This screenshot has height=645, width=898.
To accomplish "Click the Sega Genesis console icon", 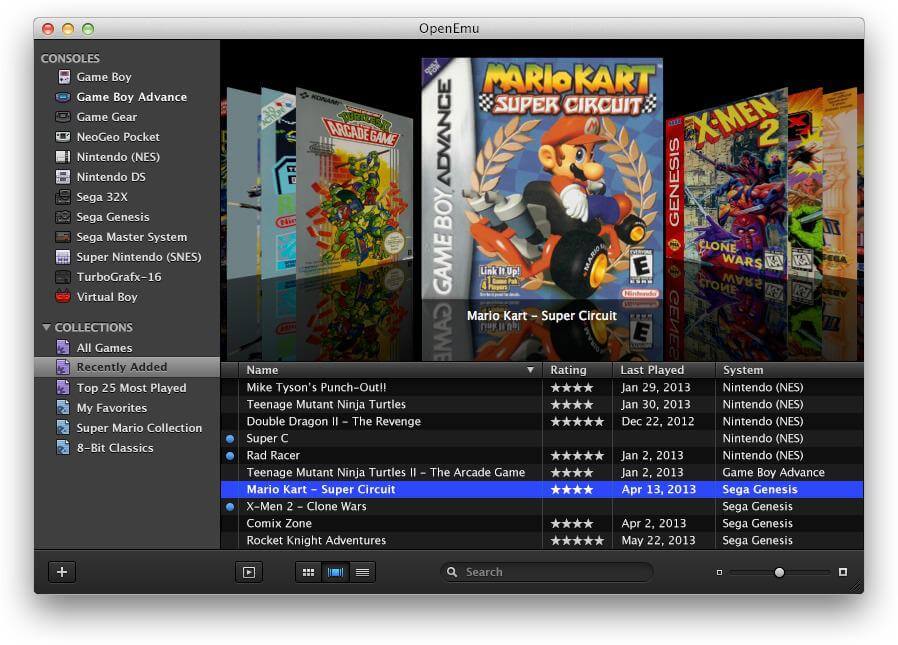I will 63,217.
